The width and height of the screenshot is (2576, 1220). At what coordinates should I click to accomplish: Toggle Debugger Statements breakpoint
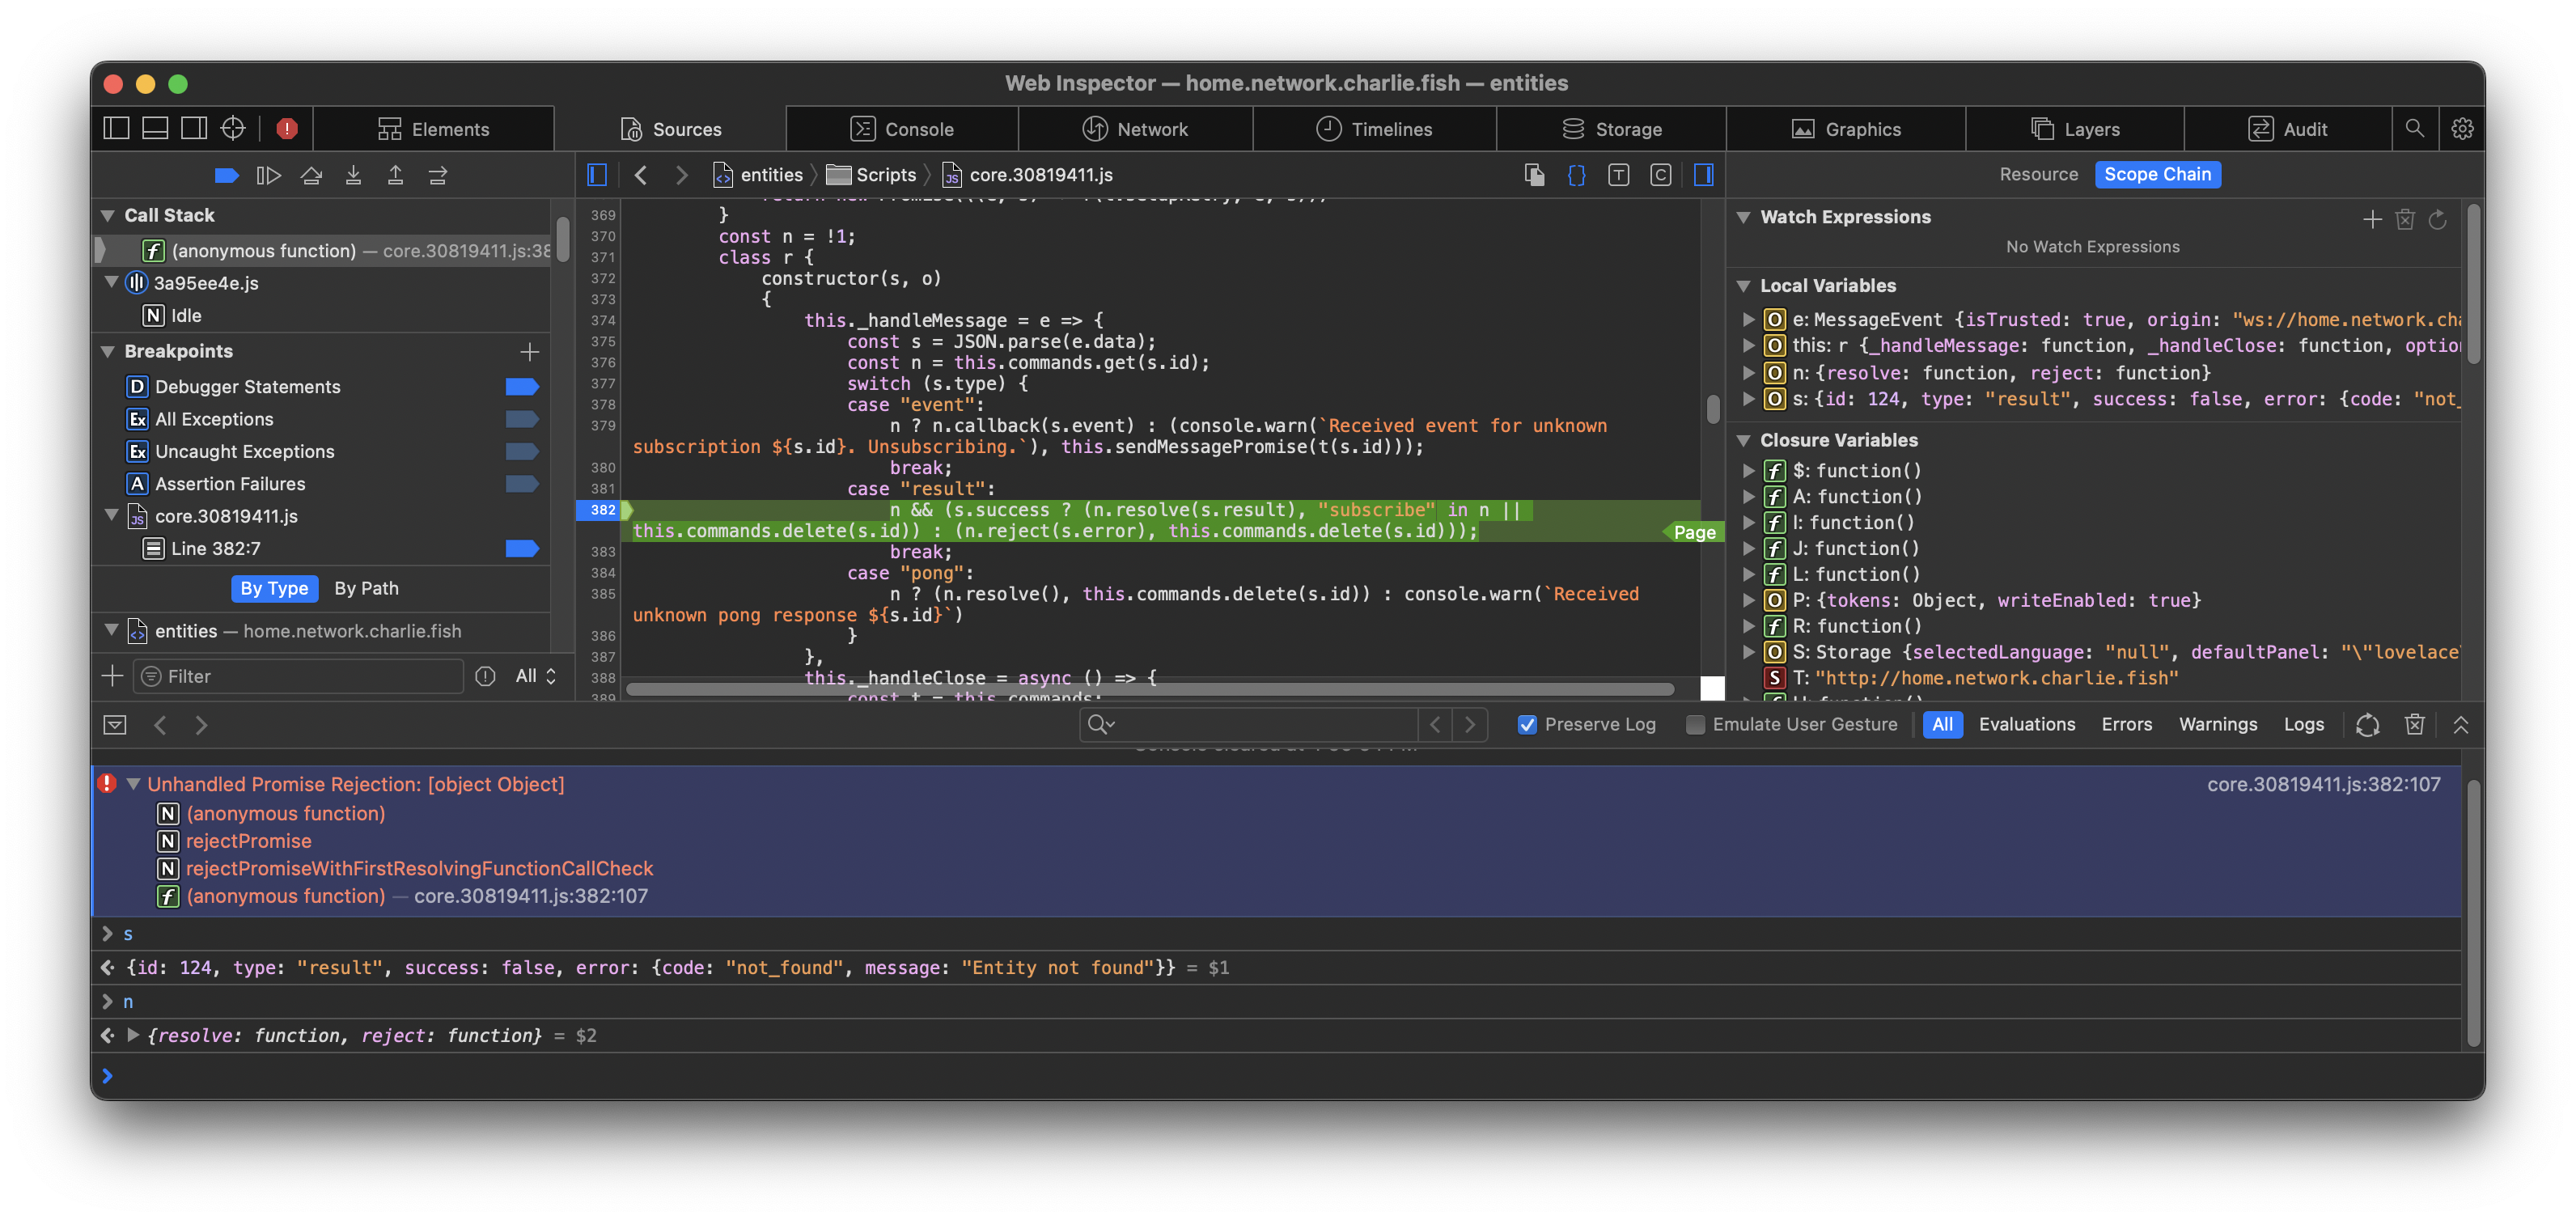click(x=522, y=386)
